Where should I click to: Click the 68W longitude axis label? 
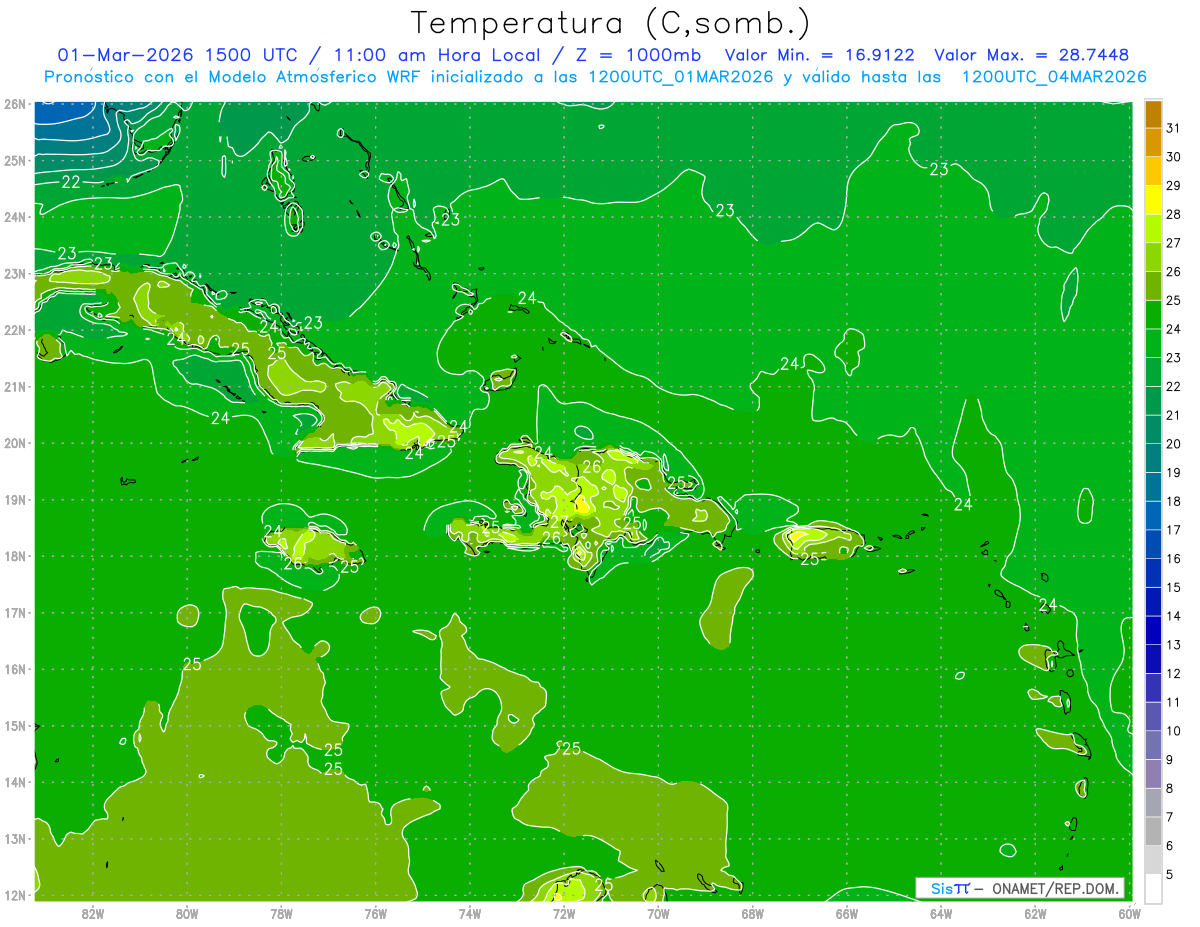752,913
